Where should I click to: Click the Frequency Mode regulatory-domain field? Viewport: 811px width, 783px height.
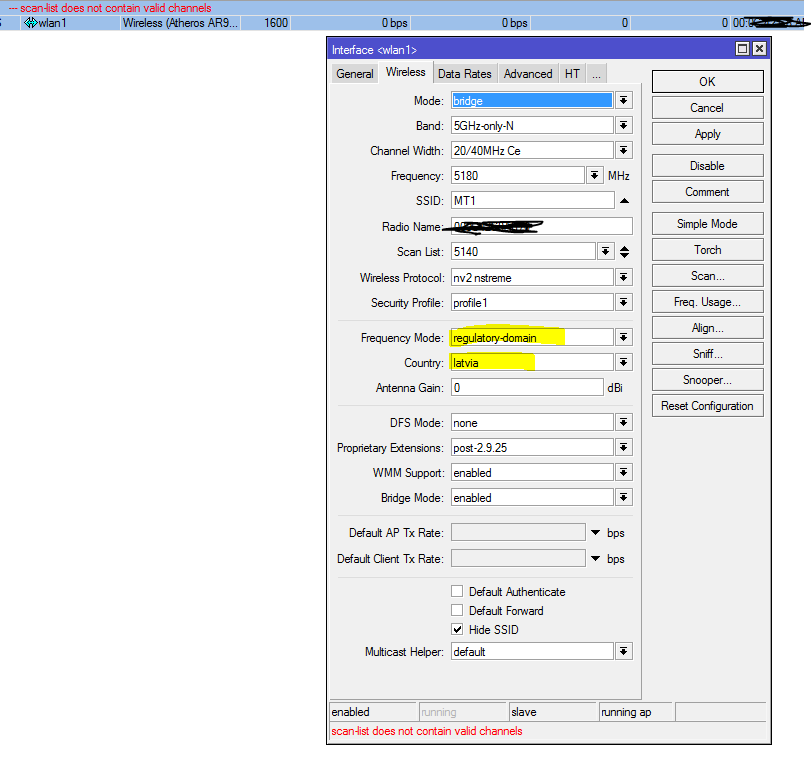[532, 337]
